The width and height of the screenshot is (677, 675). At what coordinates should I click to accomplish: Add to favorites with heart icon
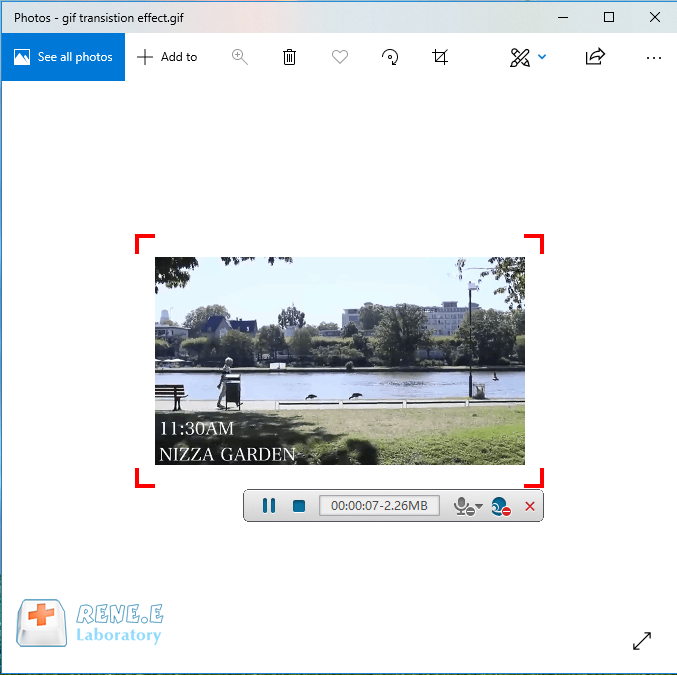[x=340, y=57]
